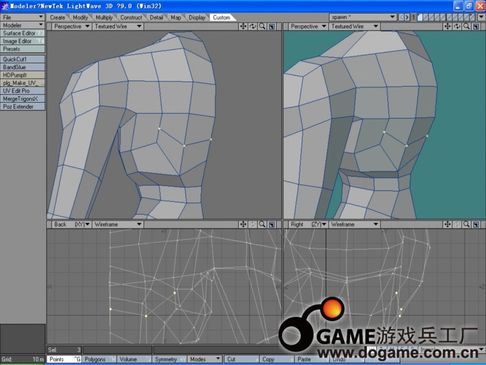The width and height of the screenshot is (486, 365).
Task: Open the Image Editor
Action: pyautogui.click(x=23, y=41)
